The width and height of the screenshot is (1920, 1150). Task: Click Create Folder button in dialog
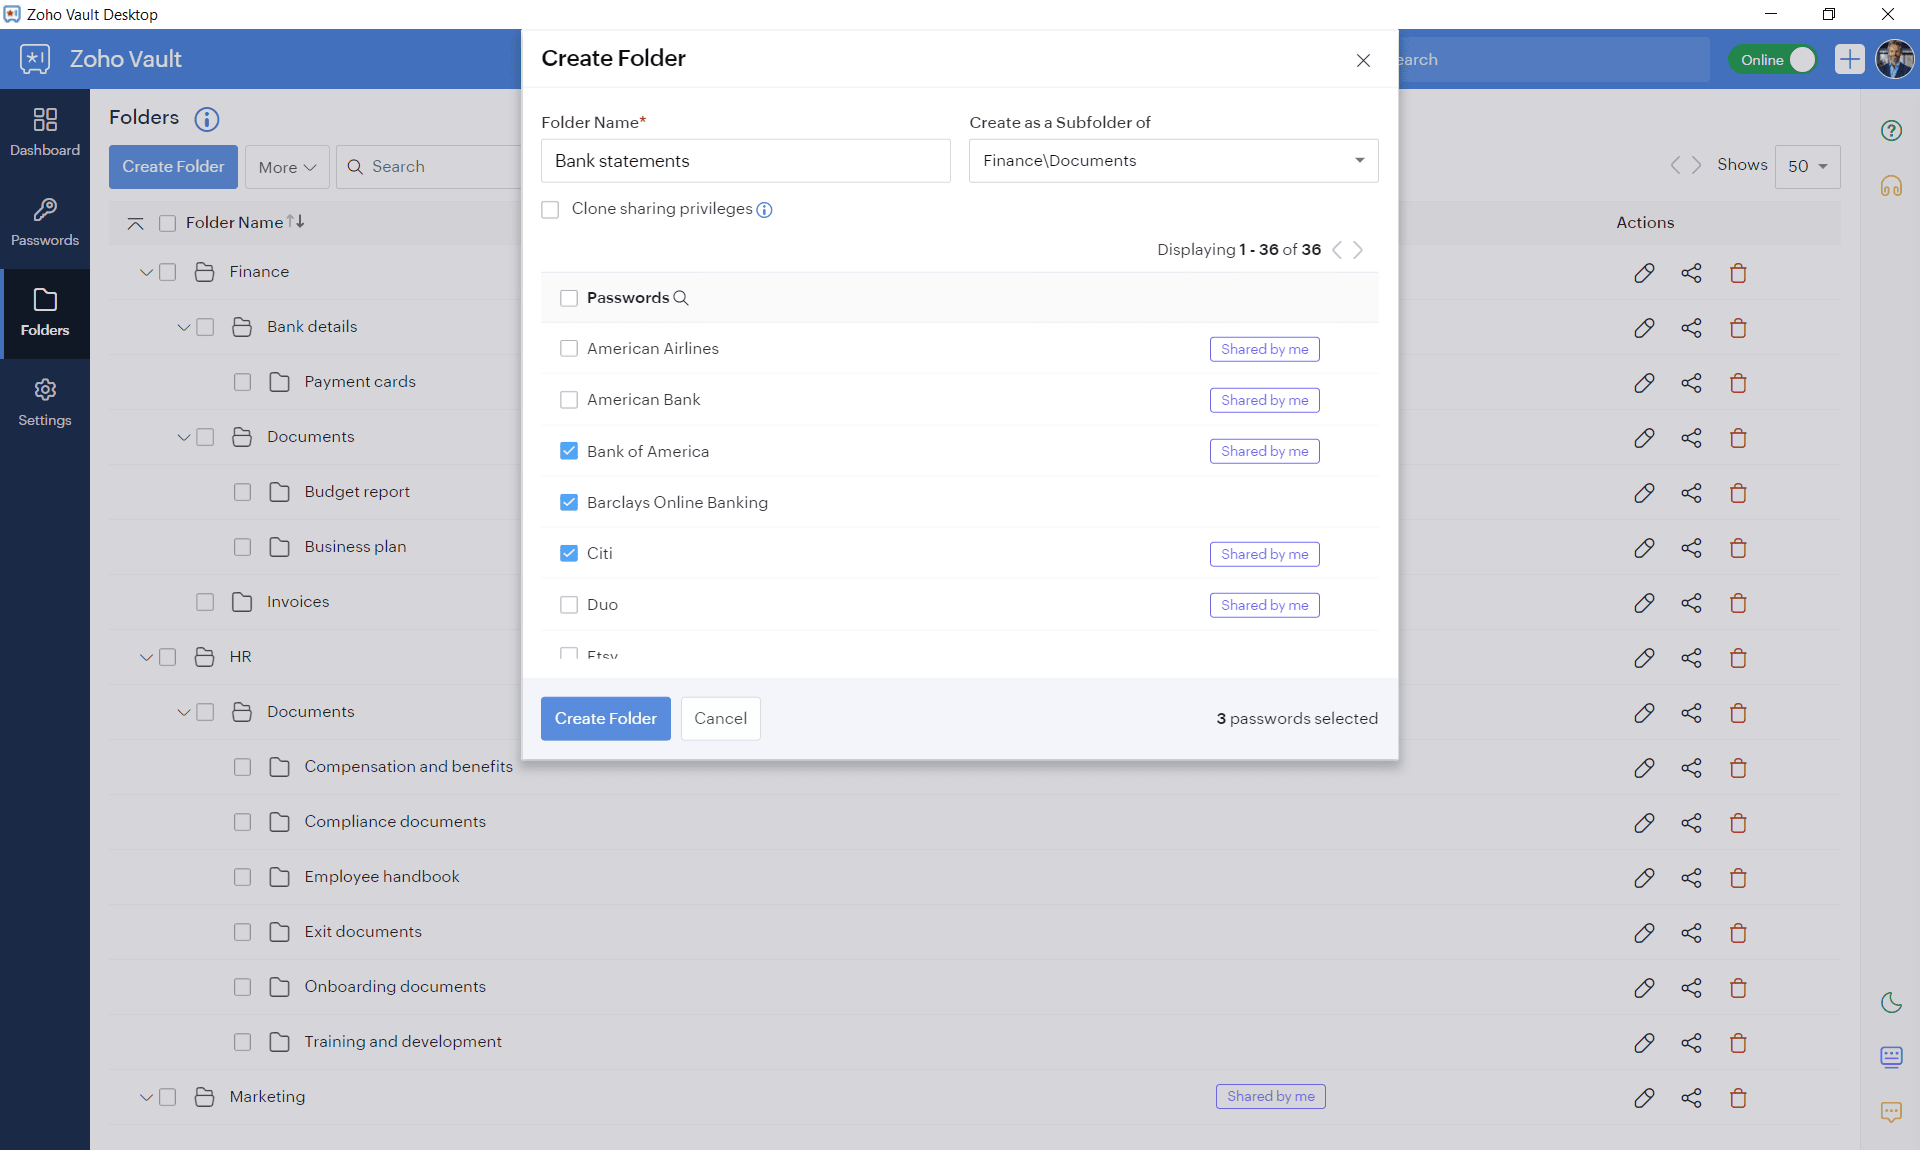605,718
